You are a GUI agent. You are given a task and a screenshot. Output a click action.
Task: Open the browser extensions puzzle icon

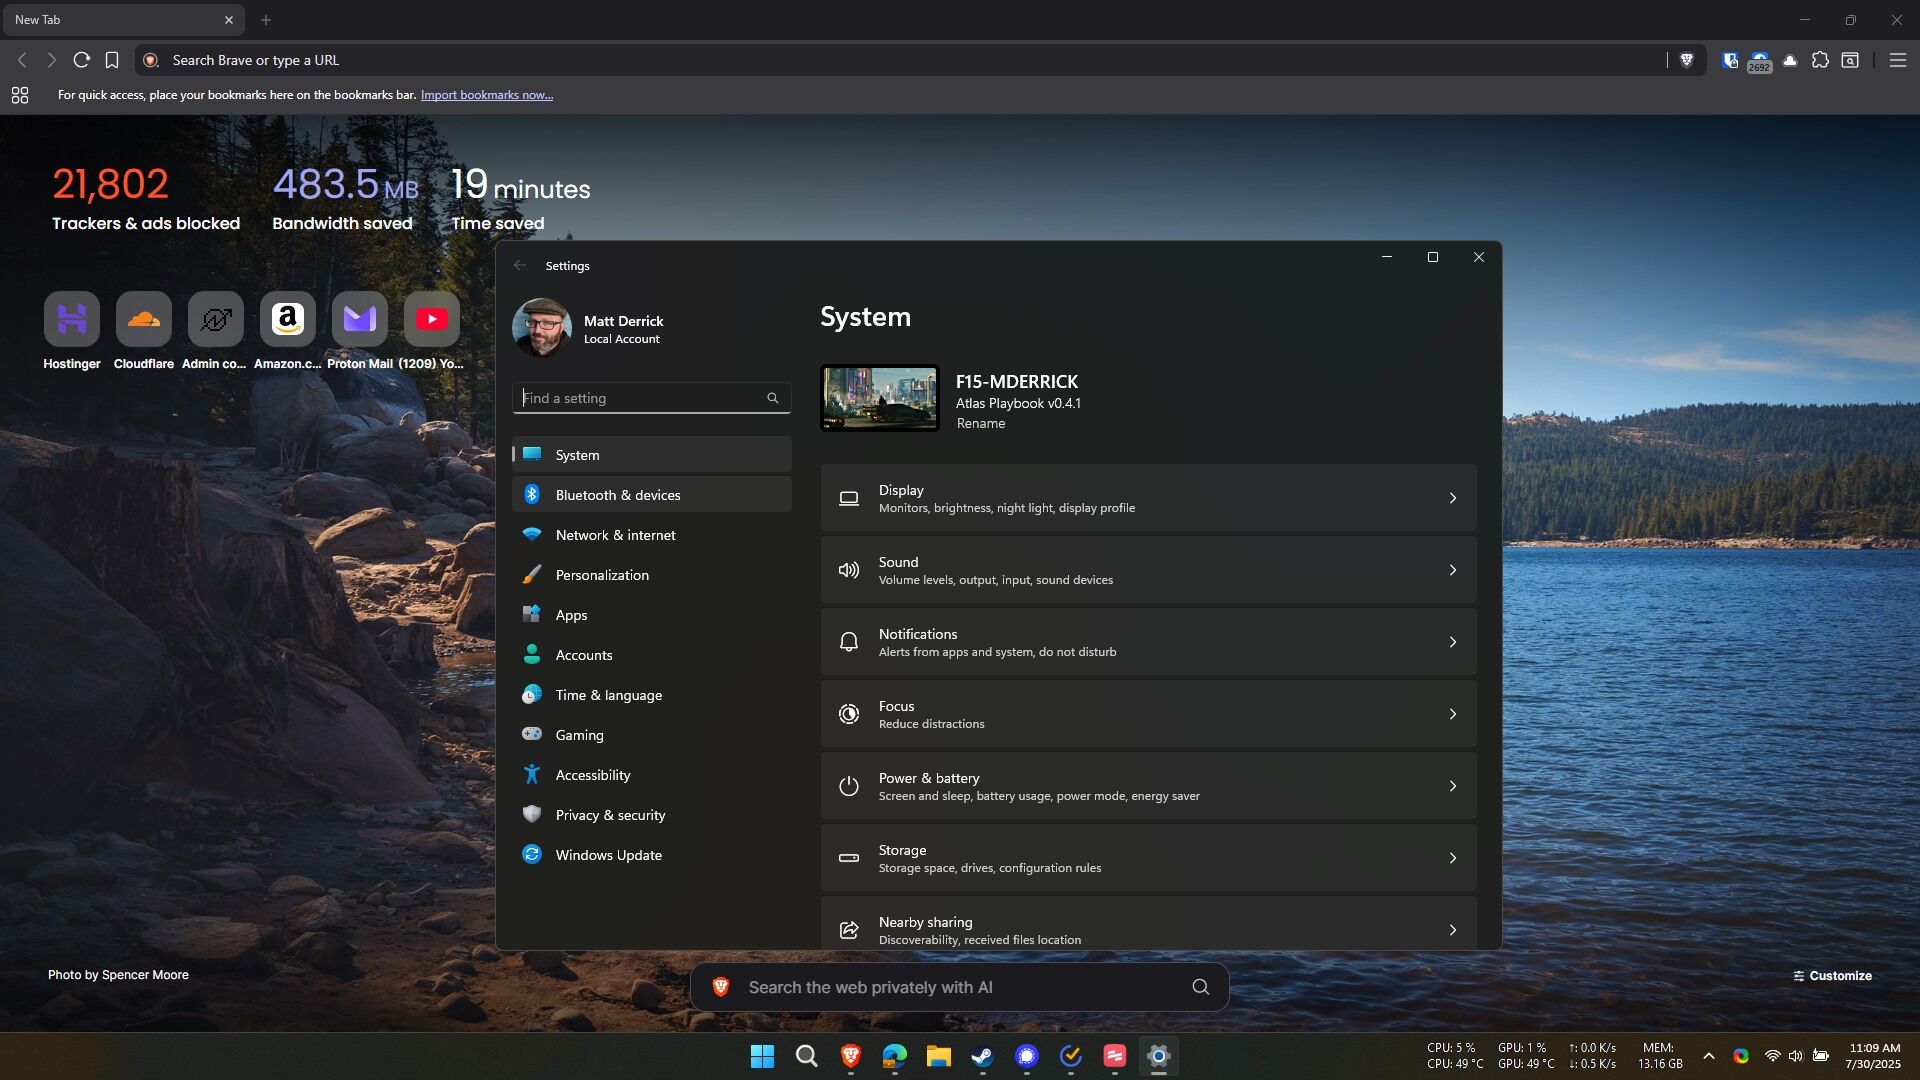pyautogui.click(x=1820, y=60)
